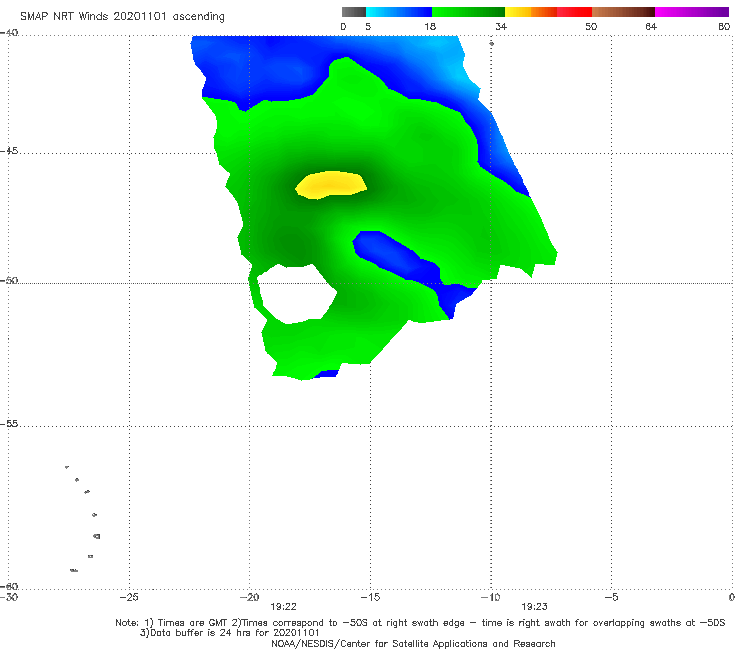Click the longitude axis label '-15'

click(x=370, y=597)
